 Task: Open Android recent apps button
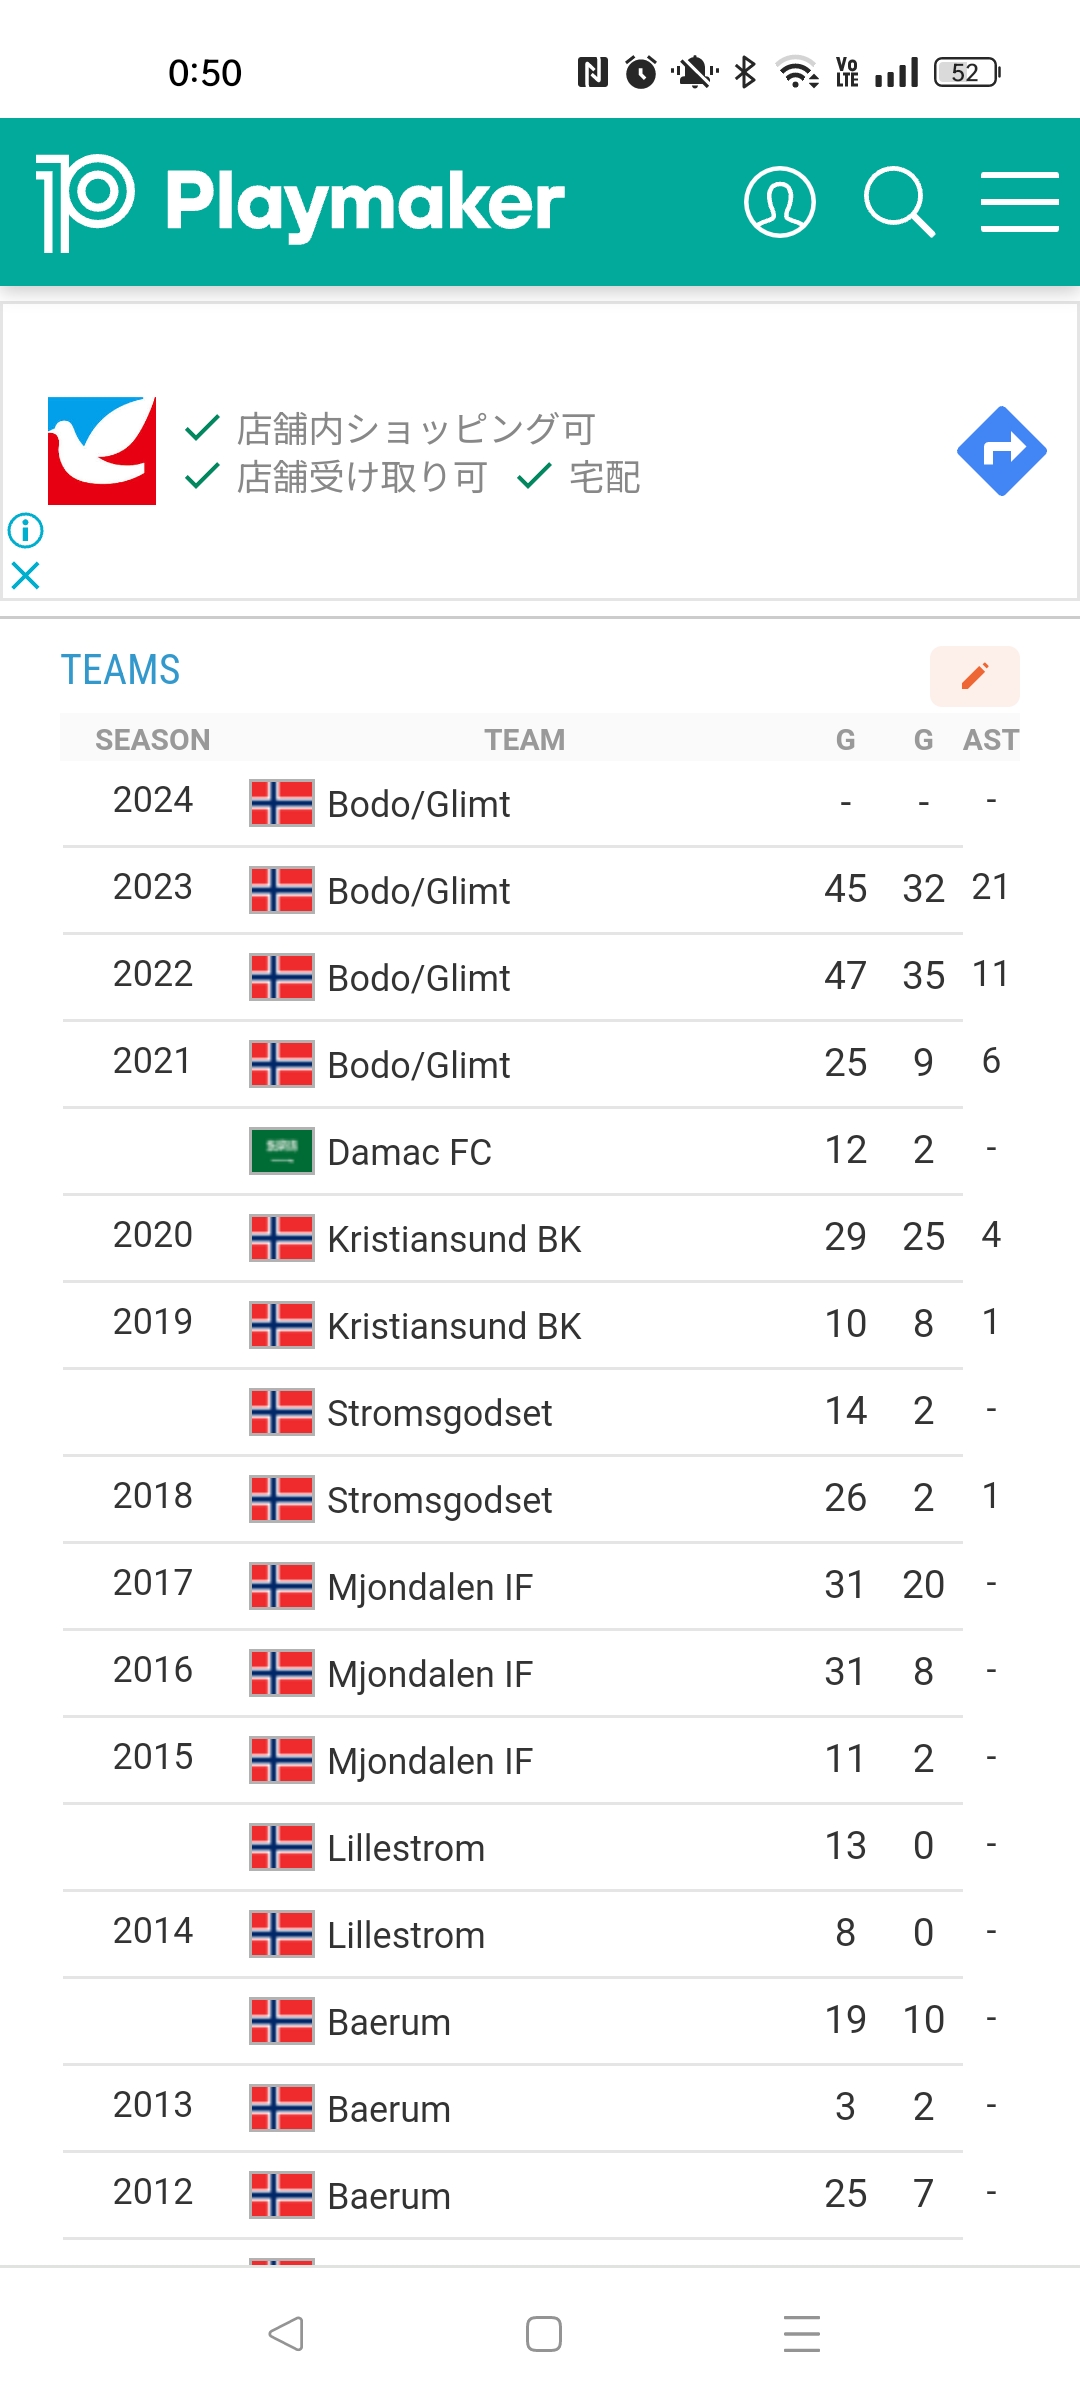click(x=801, y=2334)
